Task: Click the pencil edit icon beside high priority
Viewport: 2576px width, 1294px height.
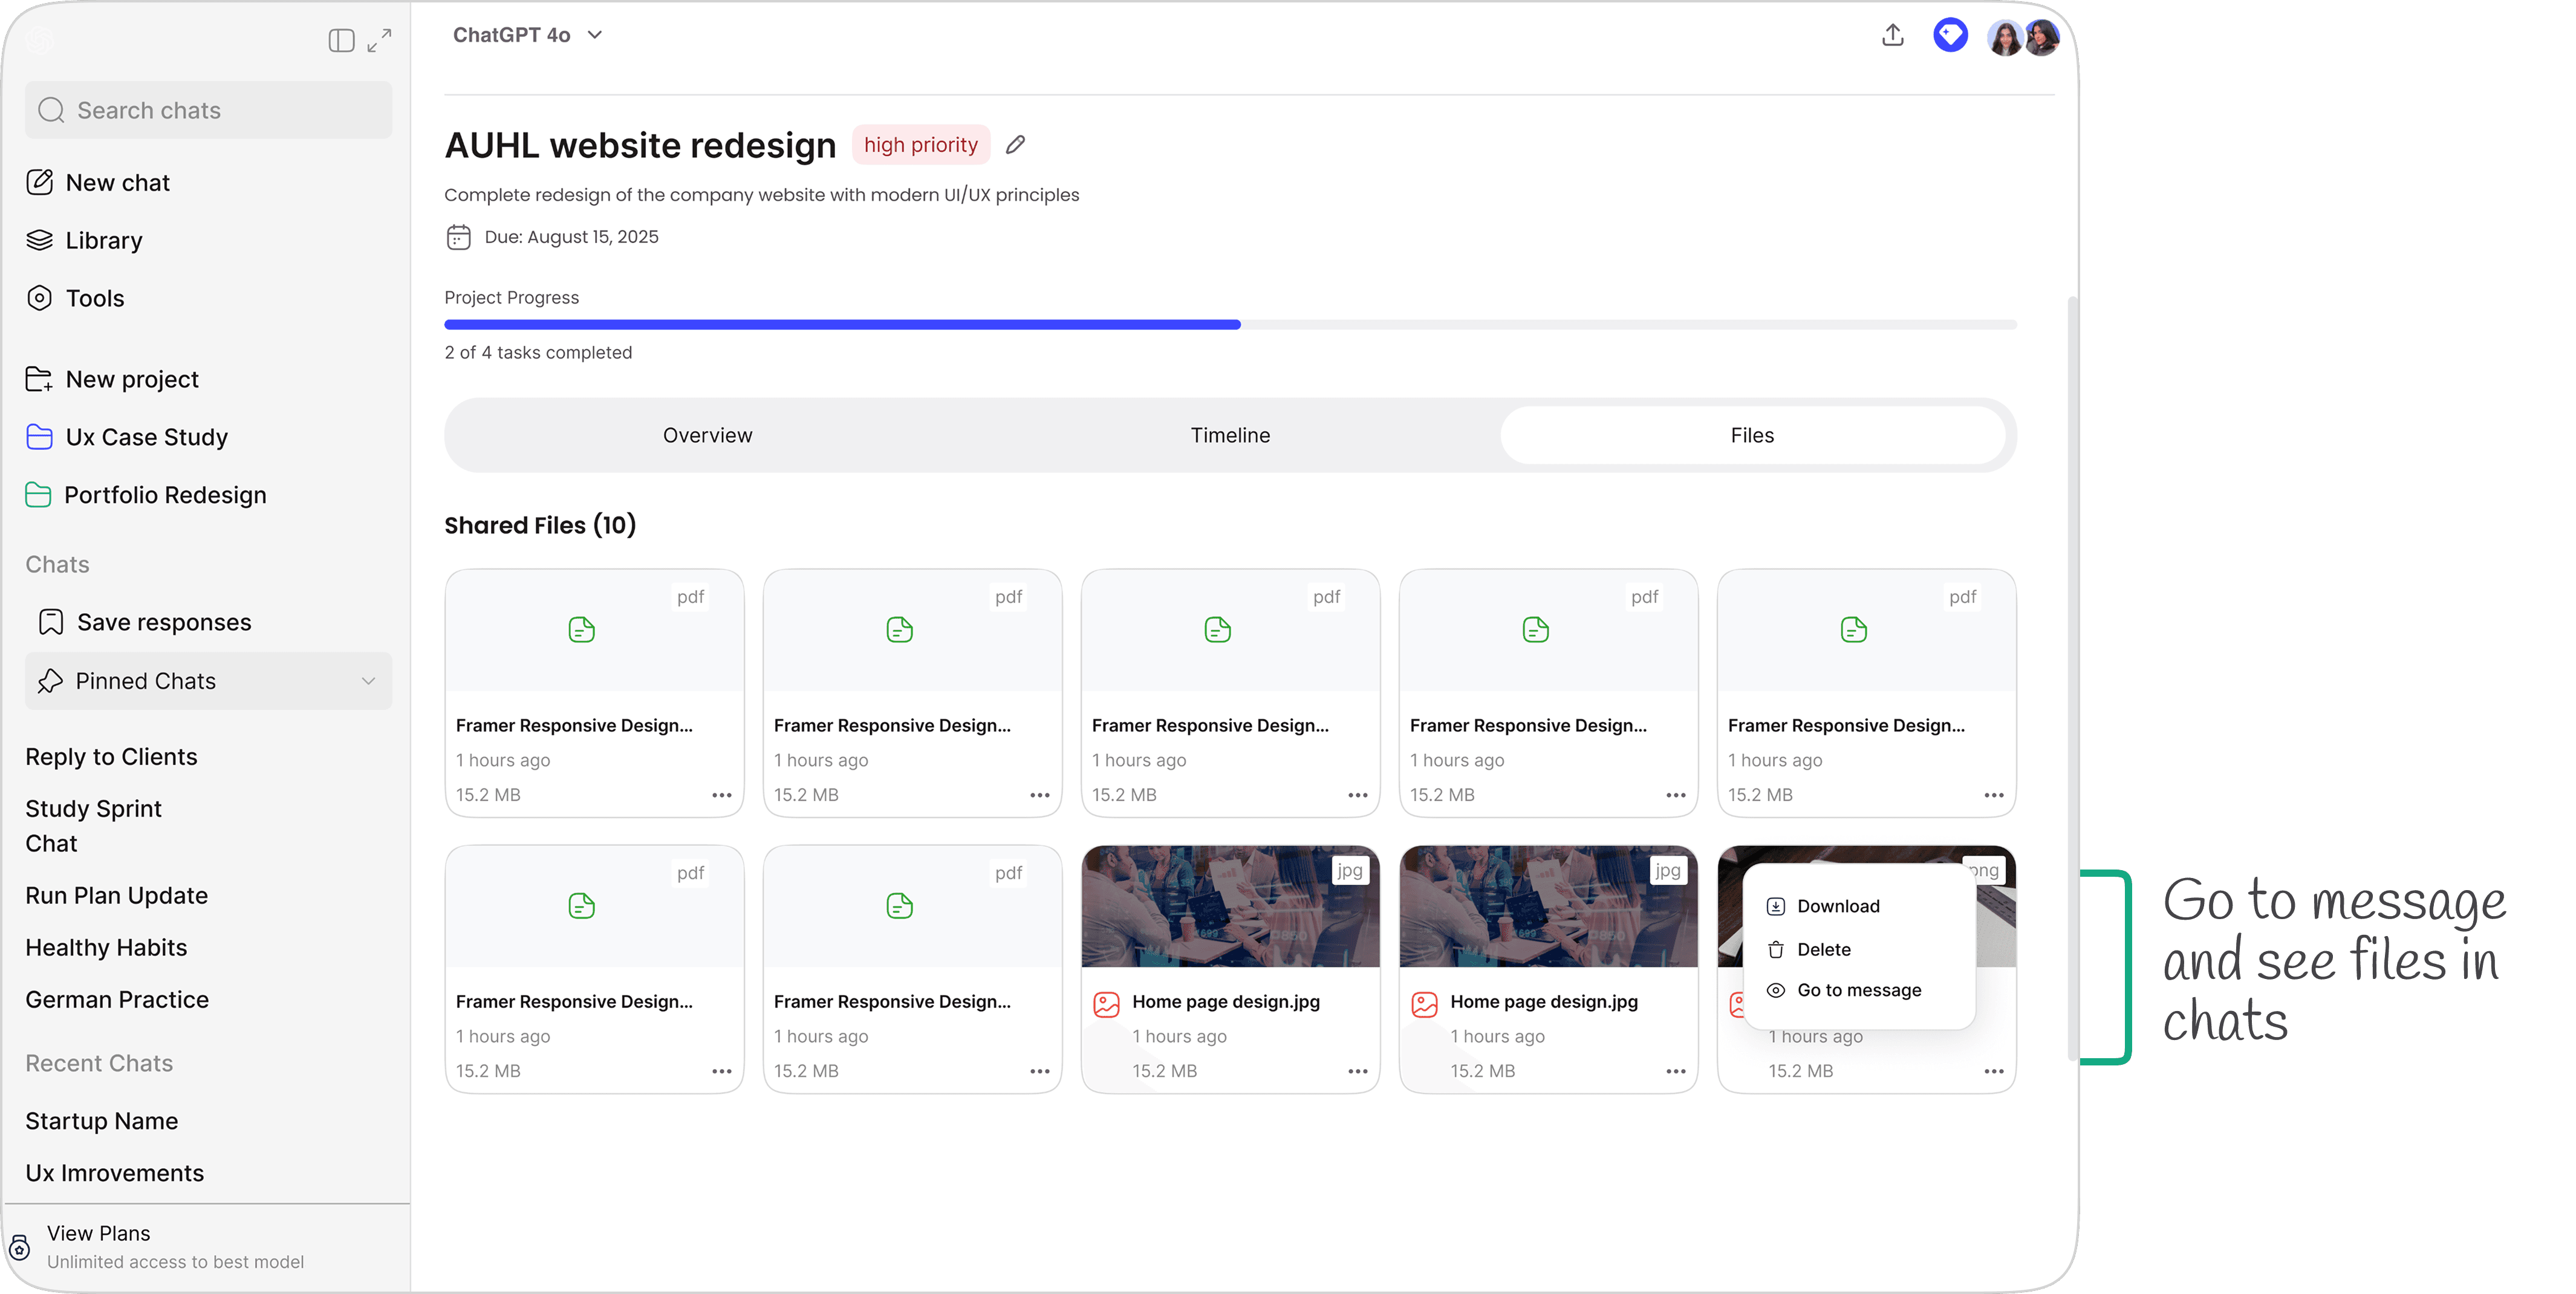Action: pyautogui.click(x=1015, y=145)
